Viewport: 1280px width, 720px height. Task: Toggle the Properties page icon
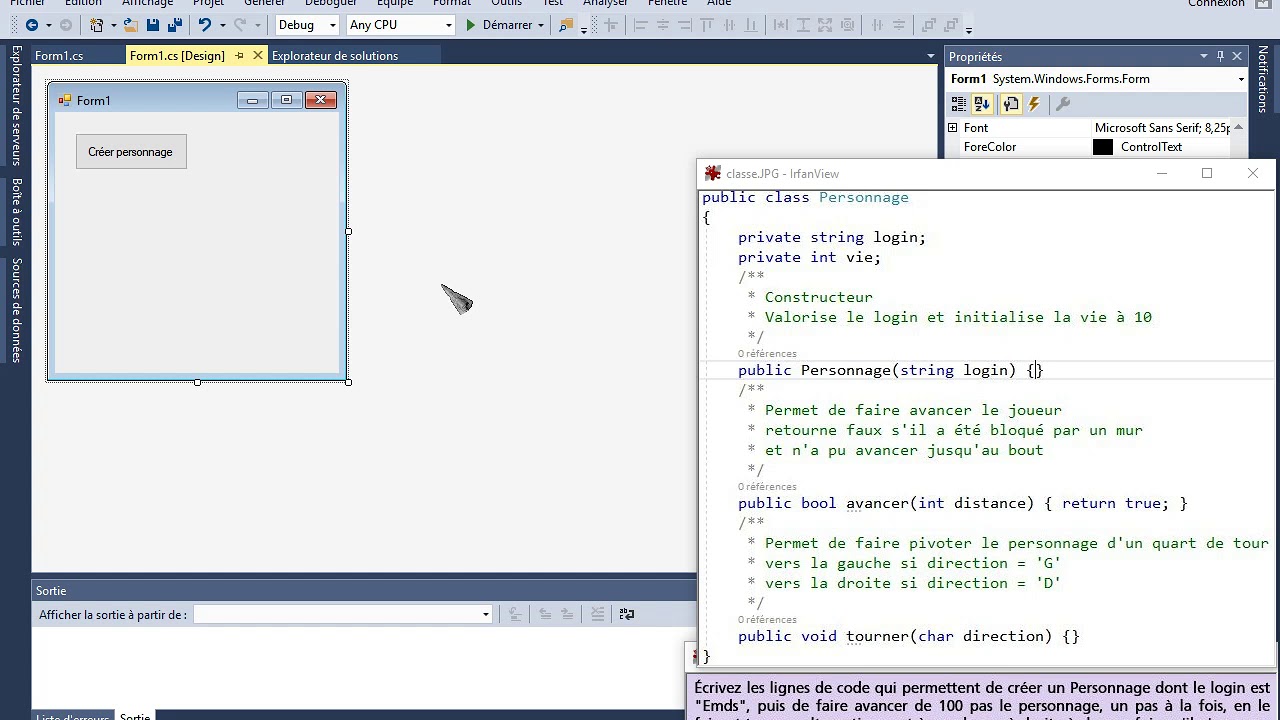click(x=1010, y=103)
